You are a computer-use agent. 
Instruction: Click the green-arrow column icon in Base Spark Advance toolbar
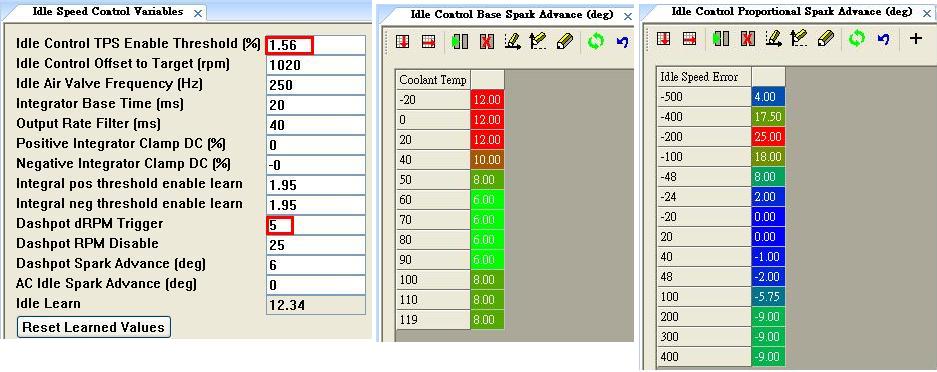coord(460,41)
